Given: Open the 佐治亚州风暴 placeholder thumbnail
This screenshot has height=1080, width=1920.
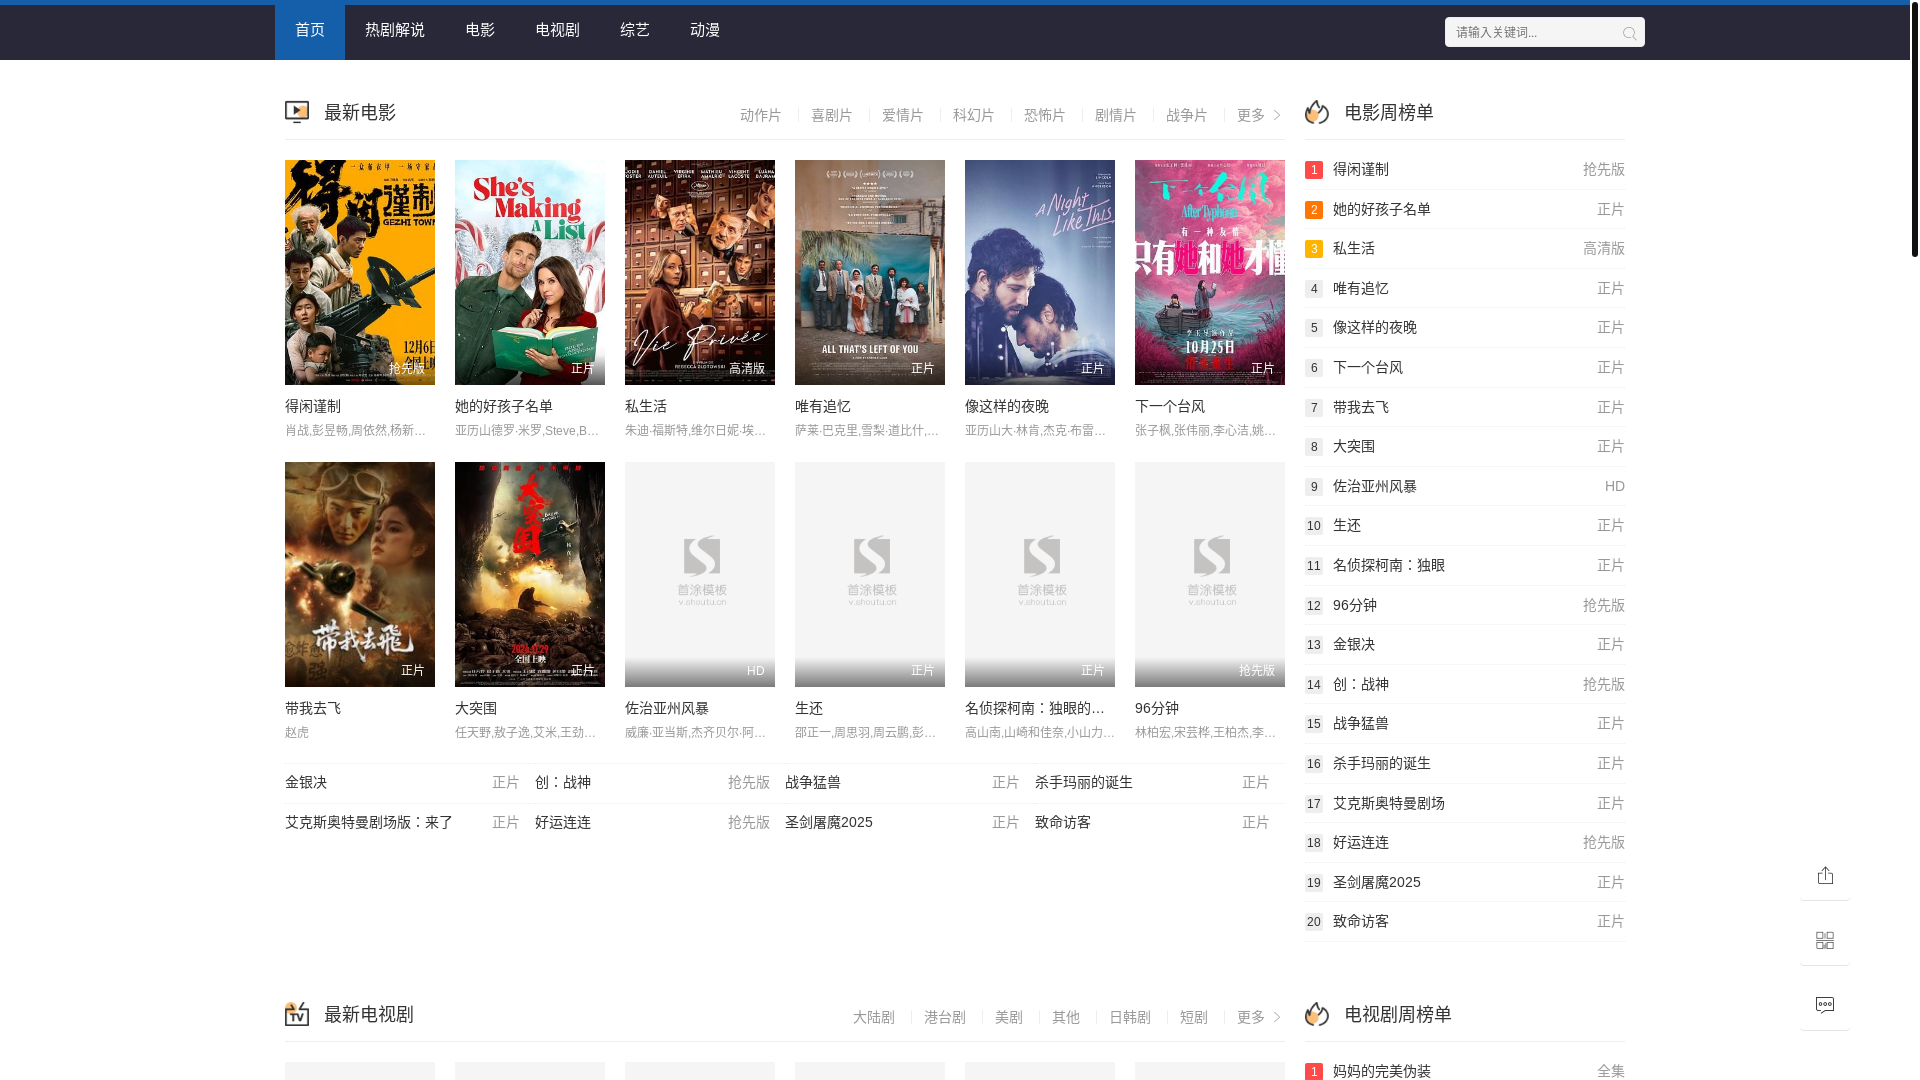Looking at the screenshot, I should point(700,574).
